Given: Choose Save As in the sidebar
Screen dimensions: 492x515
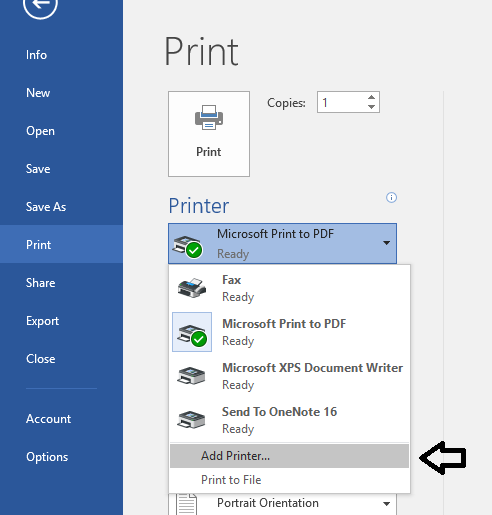Looking at the screenshot, I should click(46, 207).
